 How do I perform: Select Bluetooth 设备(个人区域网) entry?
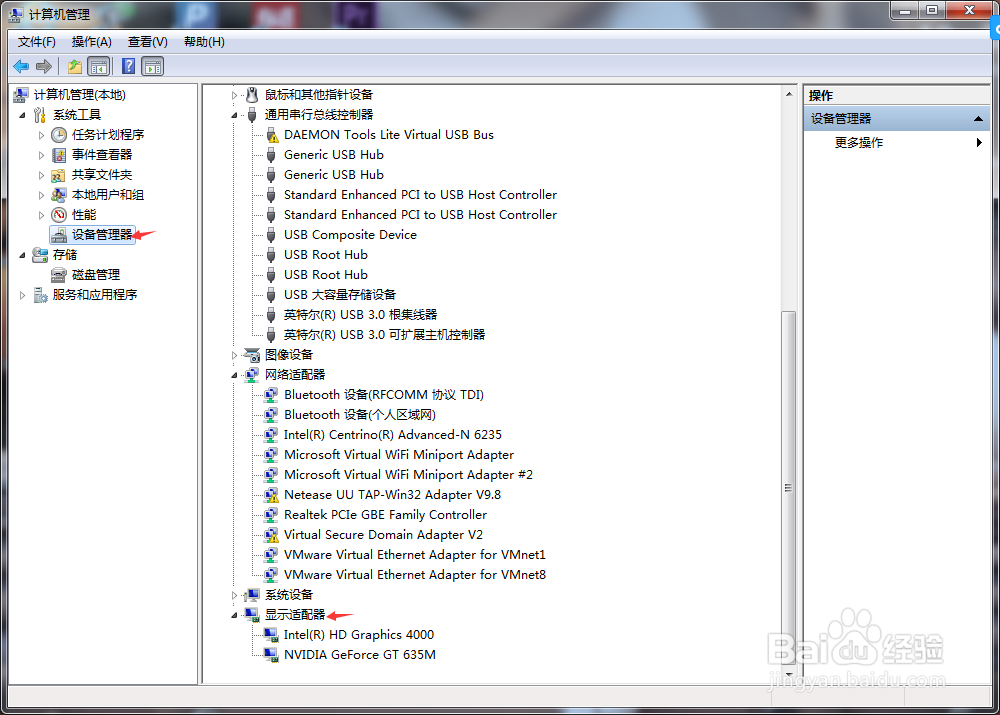pos(360,415)
